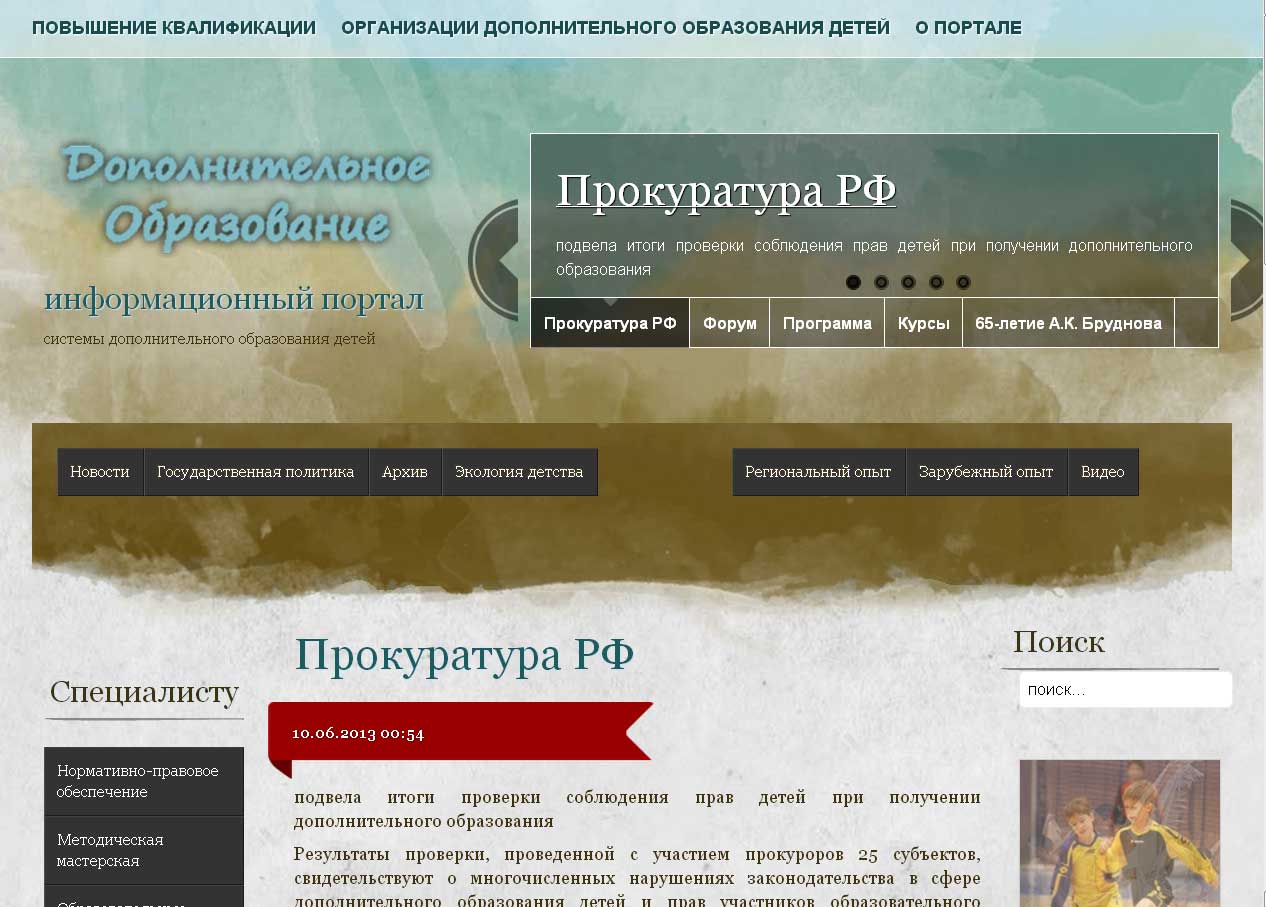The height and width of the screenshot is (907, 1266).
Task: Open Региональный опыт section
Action: (818, 472)
